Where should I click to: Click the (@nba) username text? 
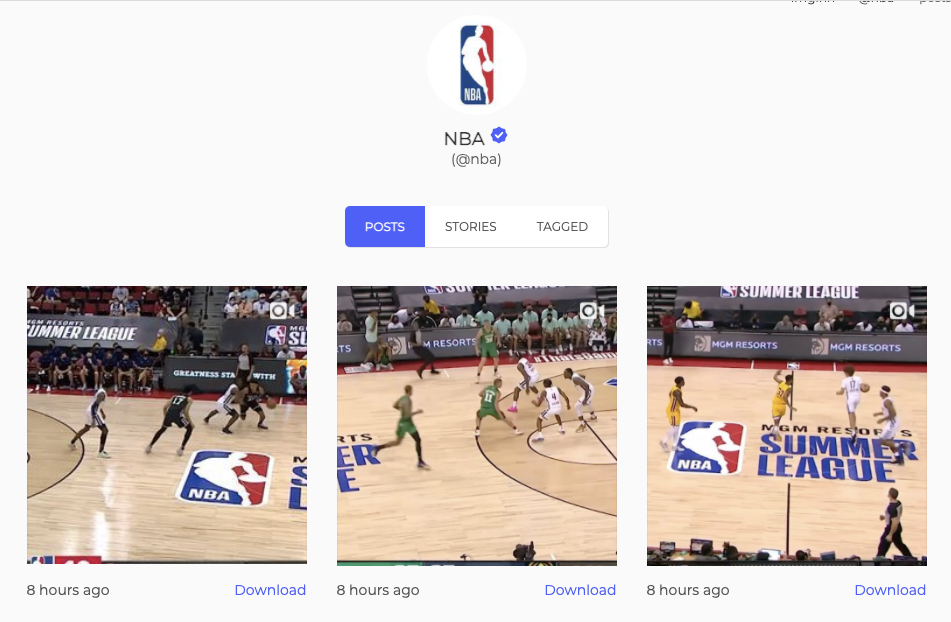476,159
